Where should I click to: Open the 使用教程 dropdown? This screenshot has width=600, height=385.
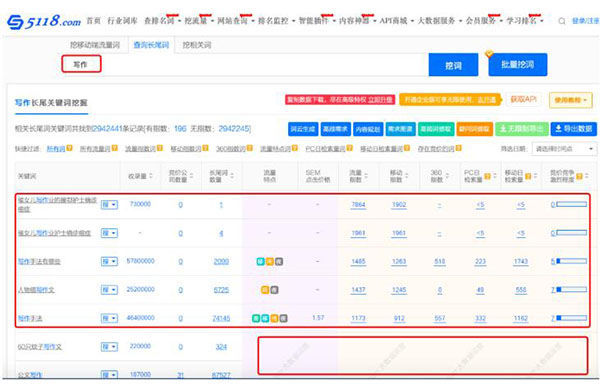click(571, 100)
